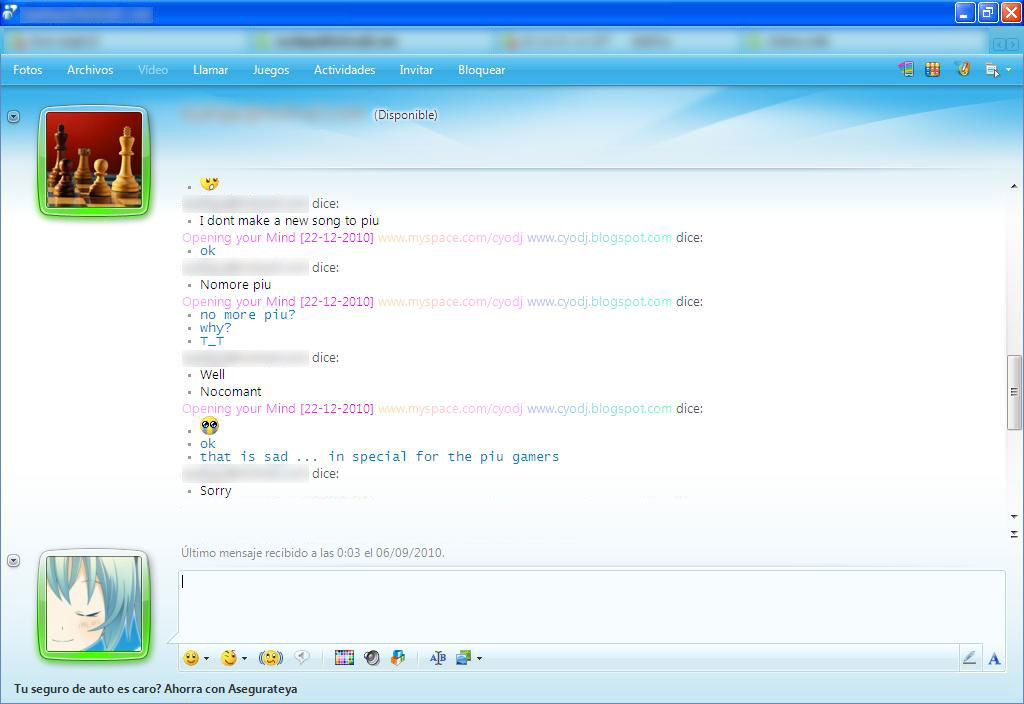The height and width of the screenshot is (704, 1024).
Task: Click the colored tiles icon in the top bar
Action: [x=932, y=70]
